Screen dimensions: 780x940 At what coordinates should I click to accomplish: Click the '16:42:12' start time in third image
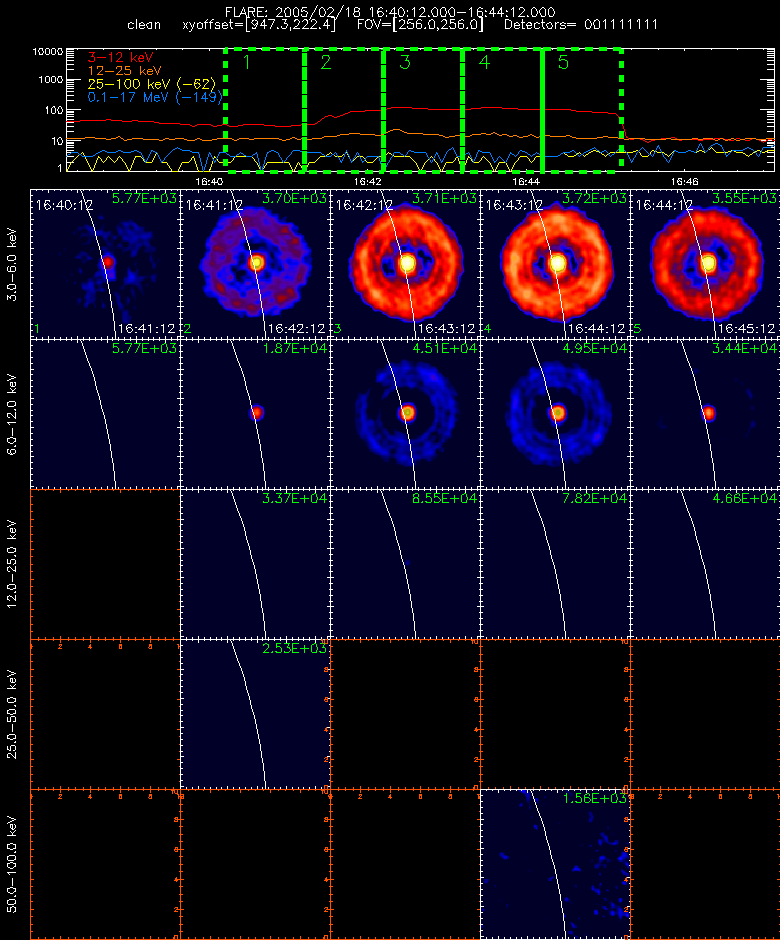pos(364,206)
